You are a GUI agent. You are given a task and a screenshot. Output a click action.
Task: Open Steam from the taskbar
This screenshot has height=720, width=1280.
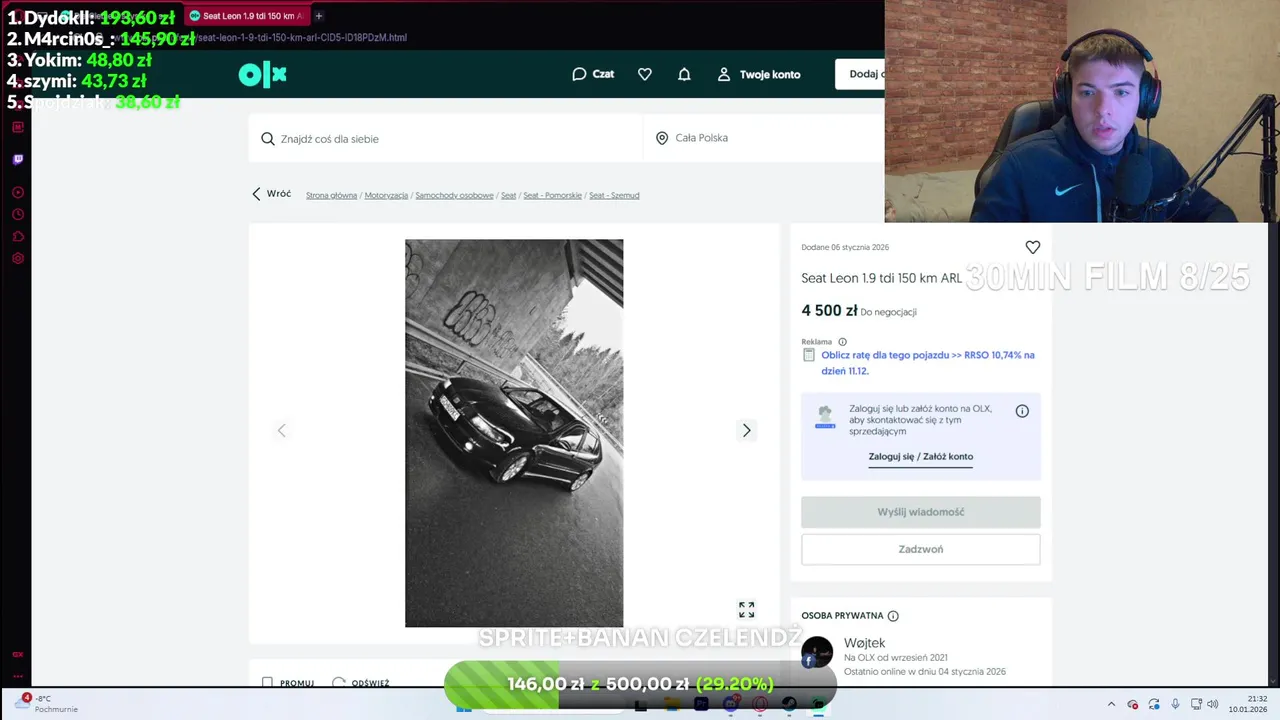tap(789, 704)
